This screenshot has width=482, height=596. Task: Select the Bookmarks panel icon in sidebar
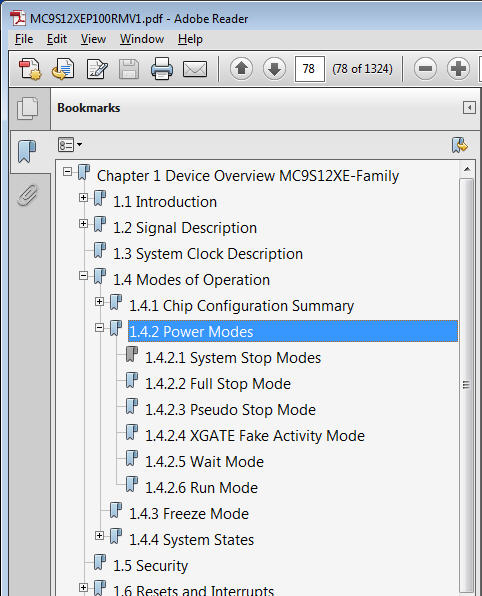(27, 151)
